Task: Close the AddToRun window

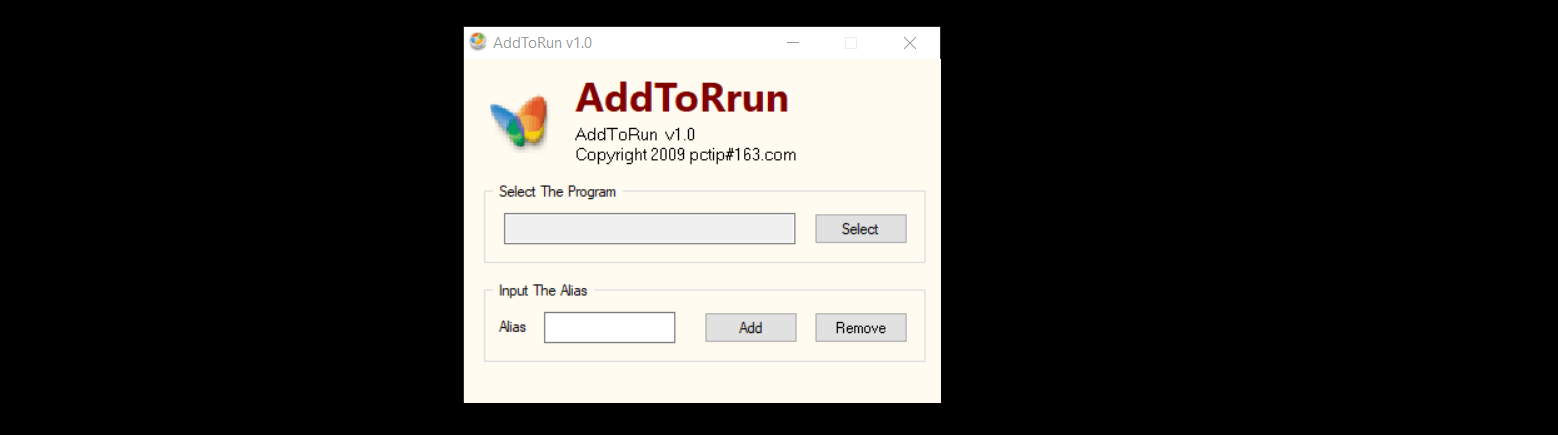Action: coord(909,43)
